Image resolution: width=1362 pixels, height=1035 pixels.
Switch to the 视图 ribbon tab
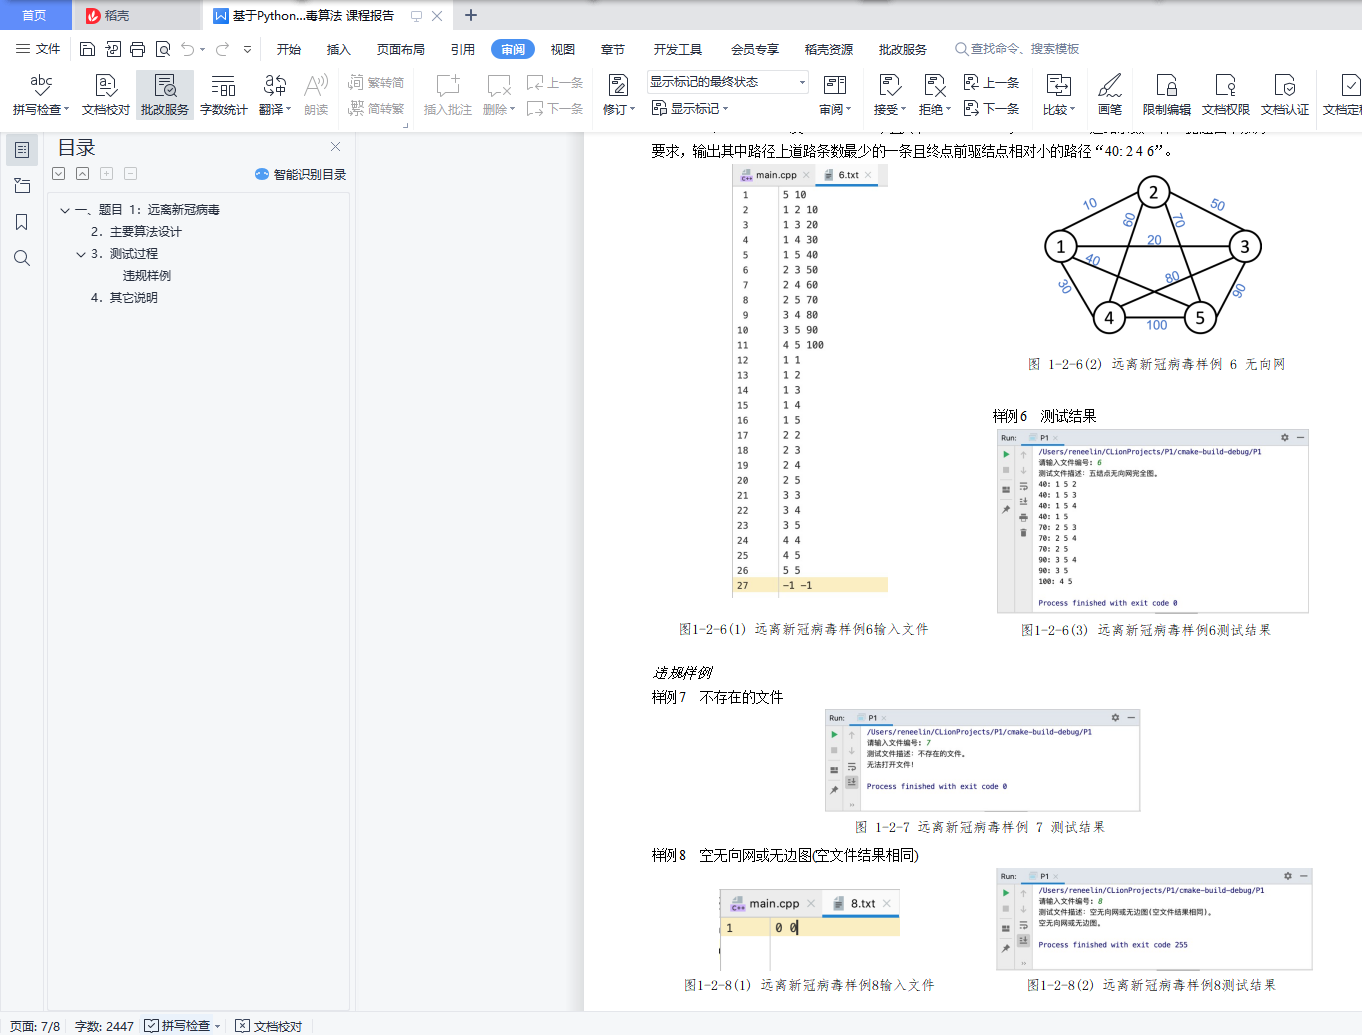(563, 49)
